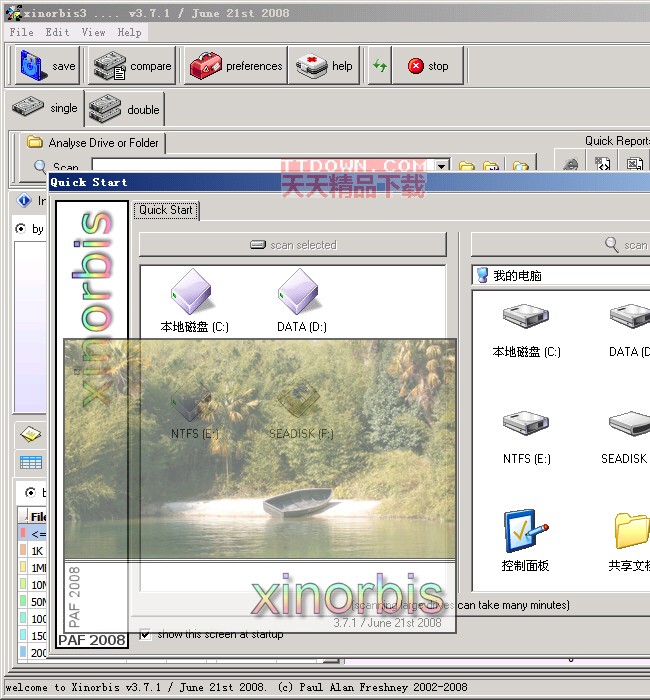Click the 200 row in size list
The height and width of the screenshot is (700, 650).
pyautogui.click(x=33, y=652)
